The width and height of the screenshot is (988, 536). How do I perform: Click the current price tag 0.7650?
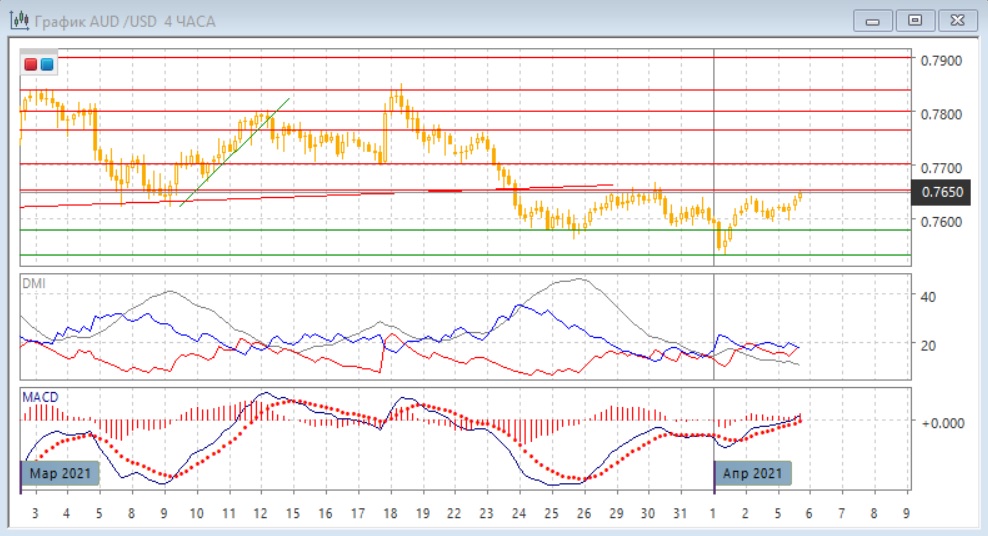click(942, 191)
